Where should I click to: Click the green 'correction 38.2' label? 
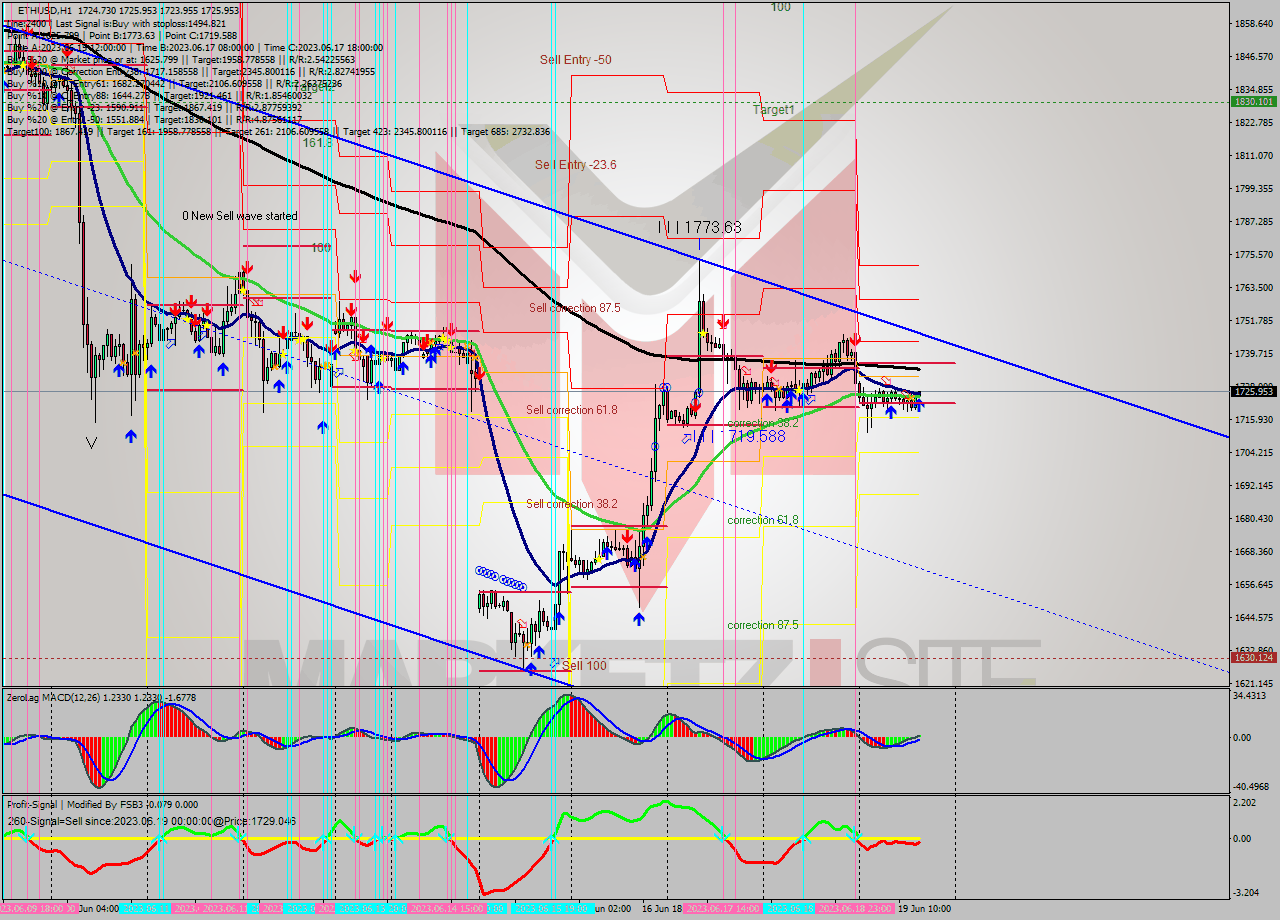[763, 423]
